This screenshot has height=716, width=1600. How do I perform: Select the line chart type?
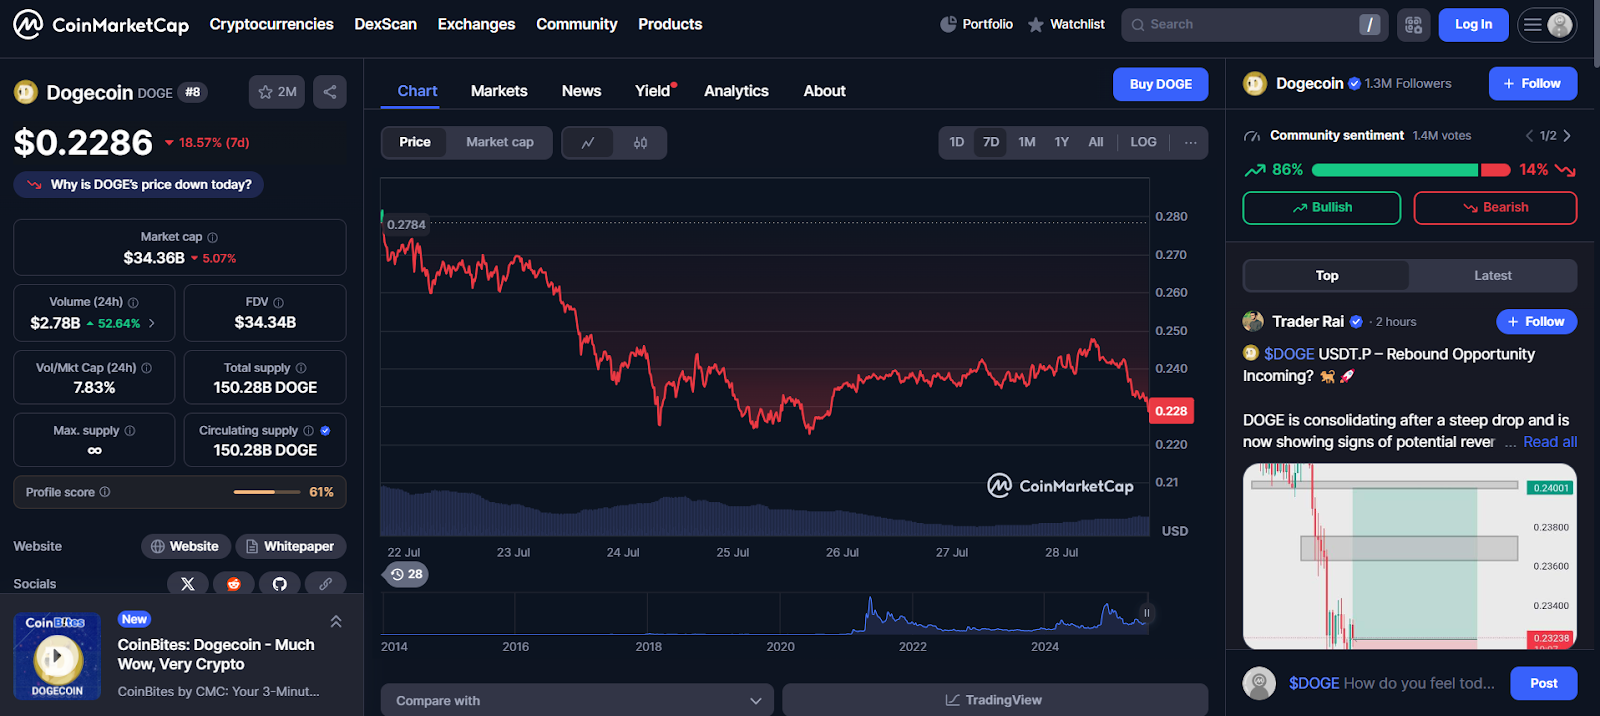(x=588, y=143)
